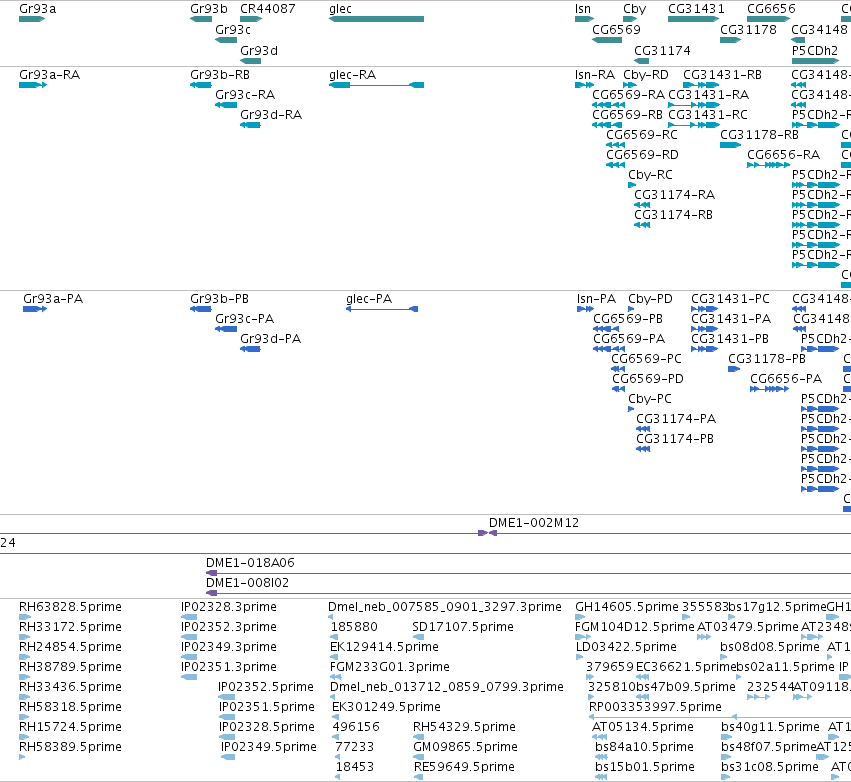Screen dimensions: 851x782
Task: Select the Gr93b-PB protein feature
Action: point(200,309)
